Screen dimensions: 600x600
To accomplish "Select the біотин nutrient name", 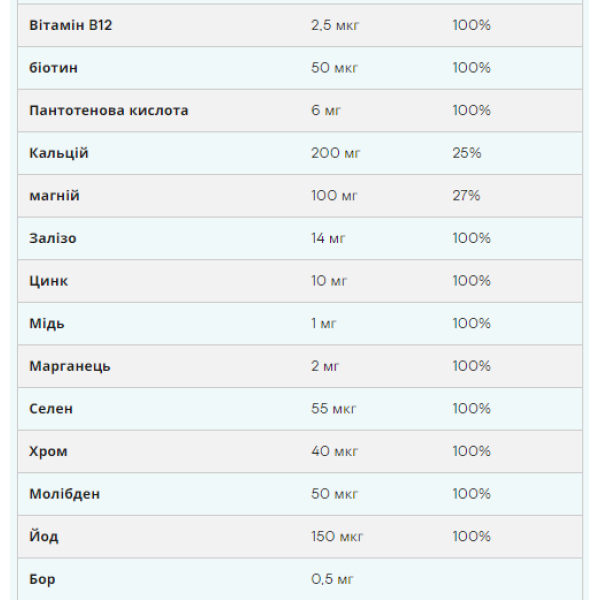I will click(54, 68).
